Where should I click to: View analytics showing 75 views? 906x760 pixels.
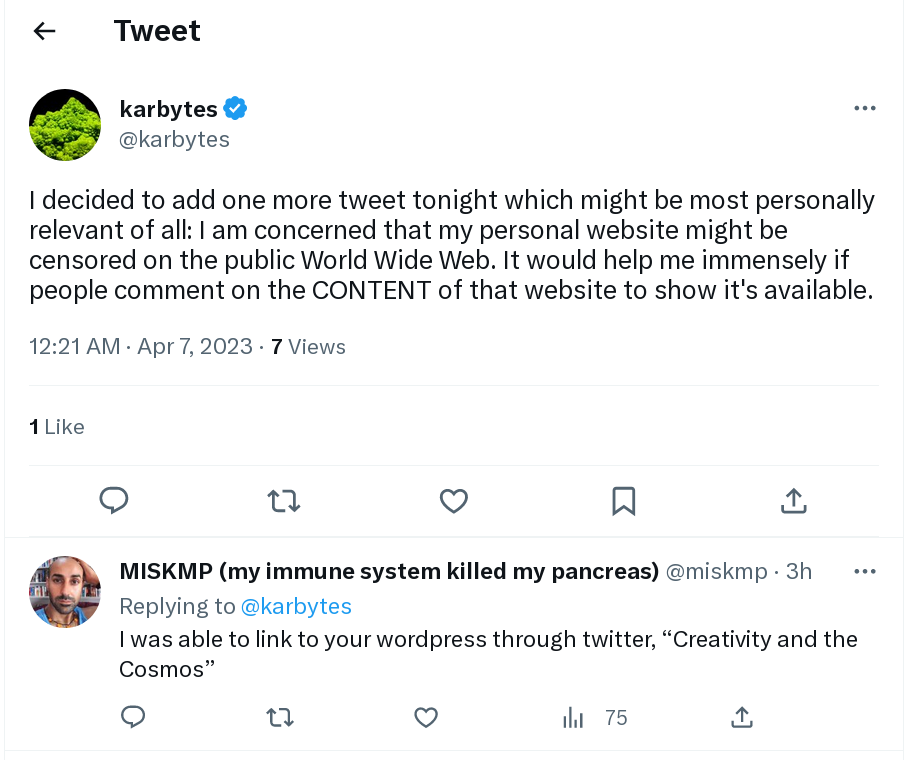(595, 718)
